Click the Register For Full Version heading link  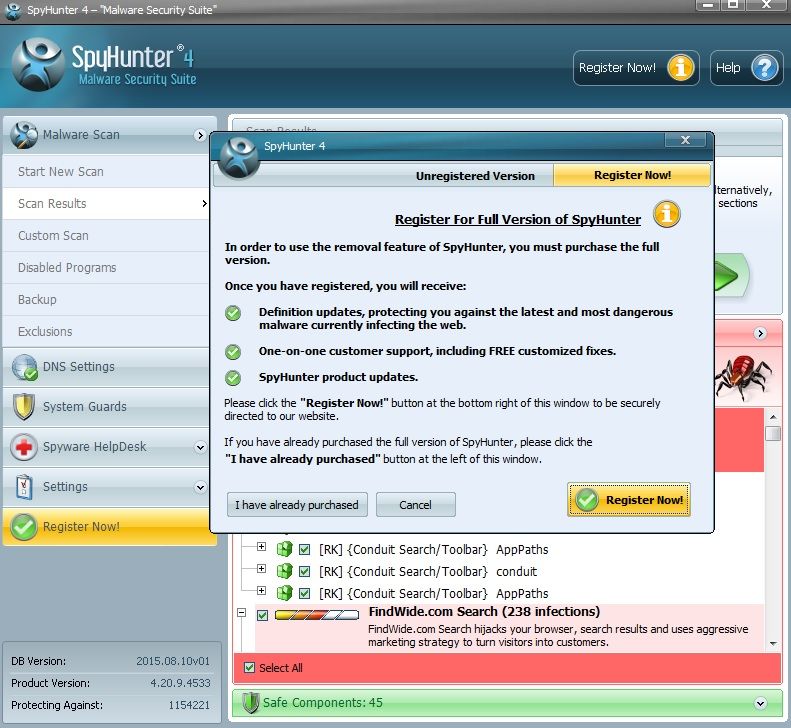click(x=518, y=219)
